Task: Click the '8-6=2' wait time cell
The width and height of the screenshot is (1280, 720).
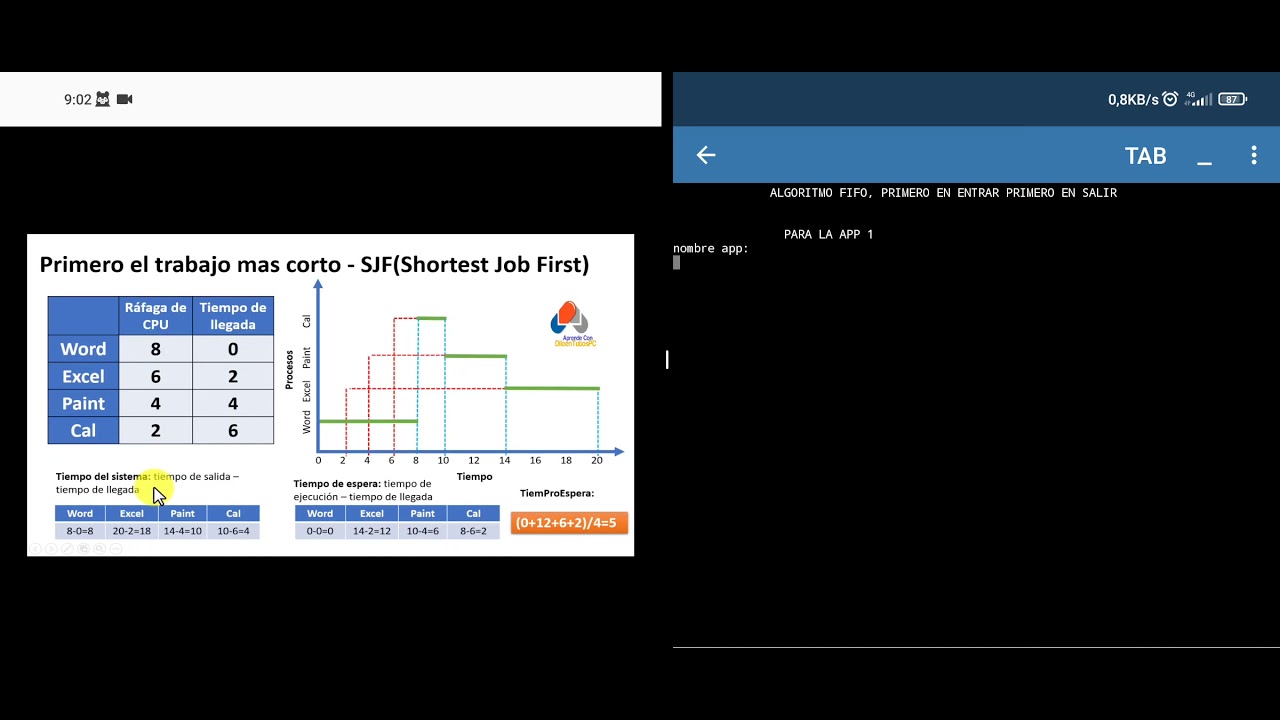Action: (473, 531)
